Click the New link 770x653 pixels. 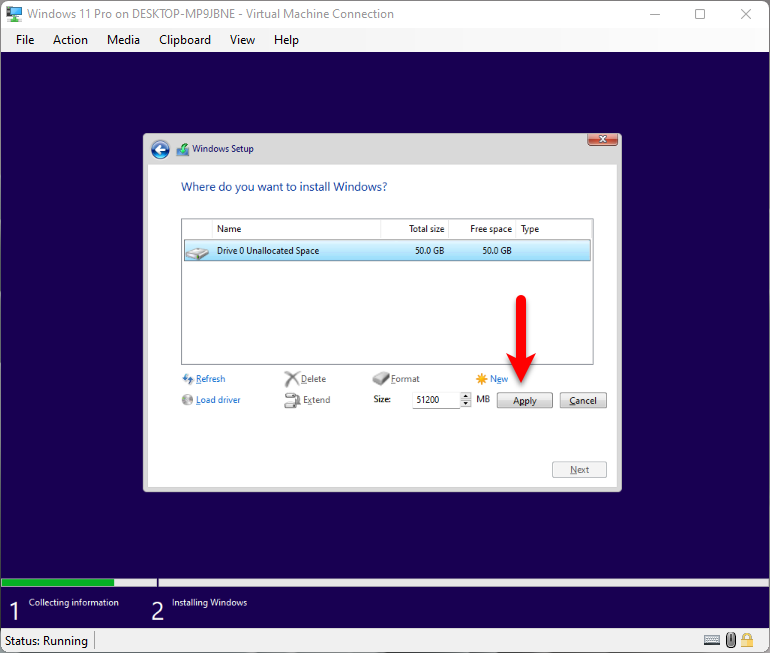tap(499, 379)
